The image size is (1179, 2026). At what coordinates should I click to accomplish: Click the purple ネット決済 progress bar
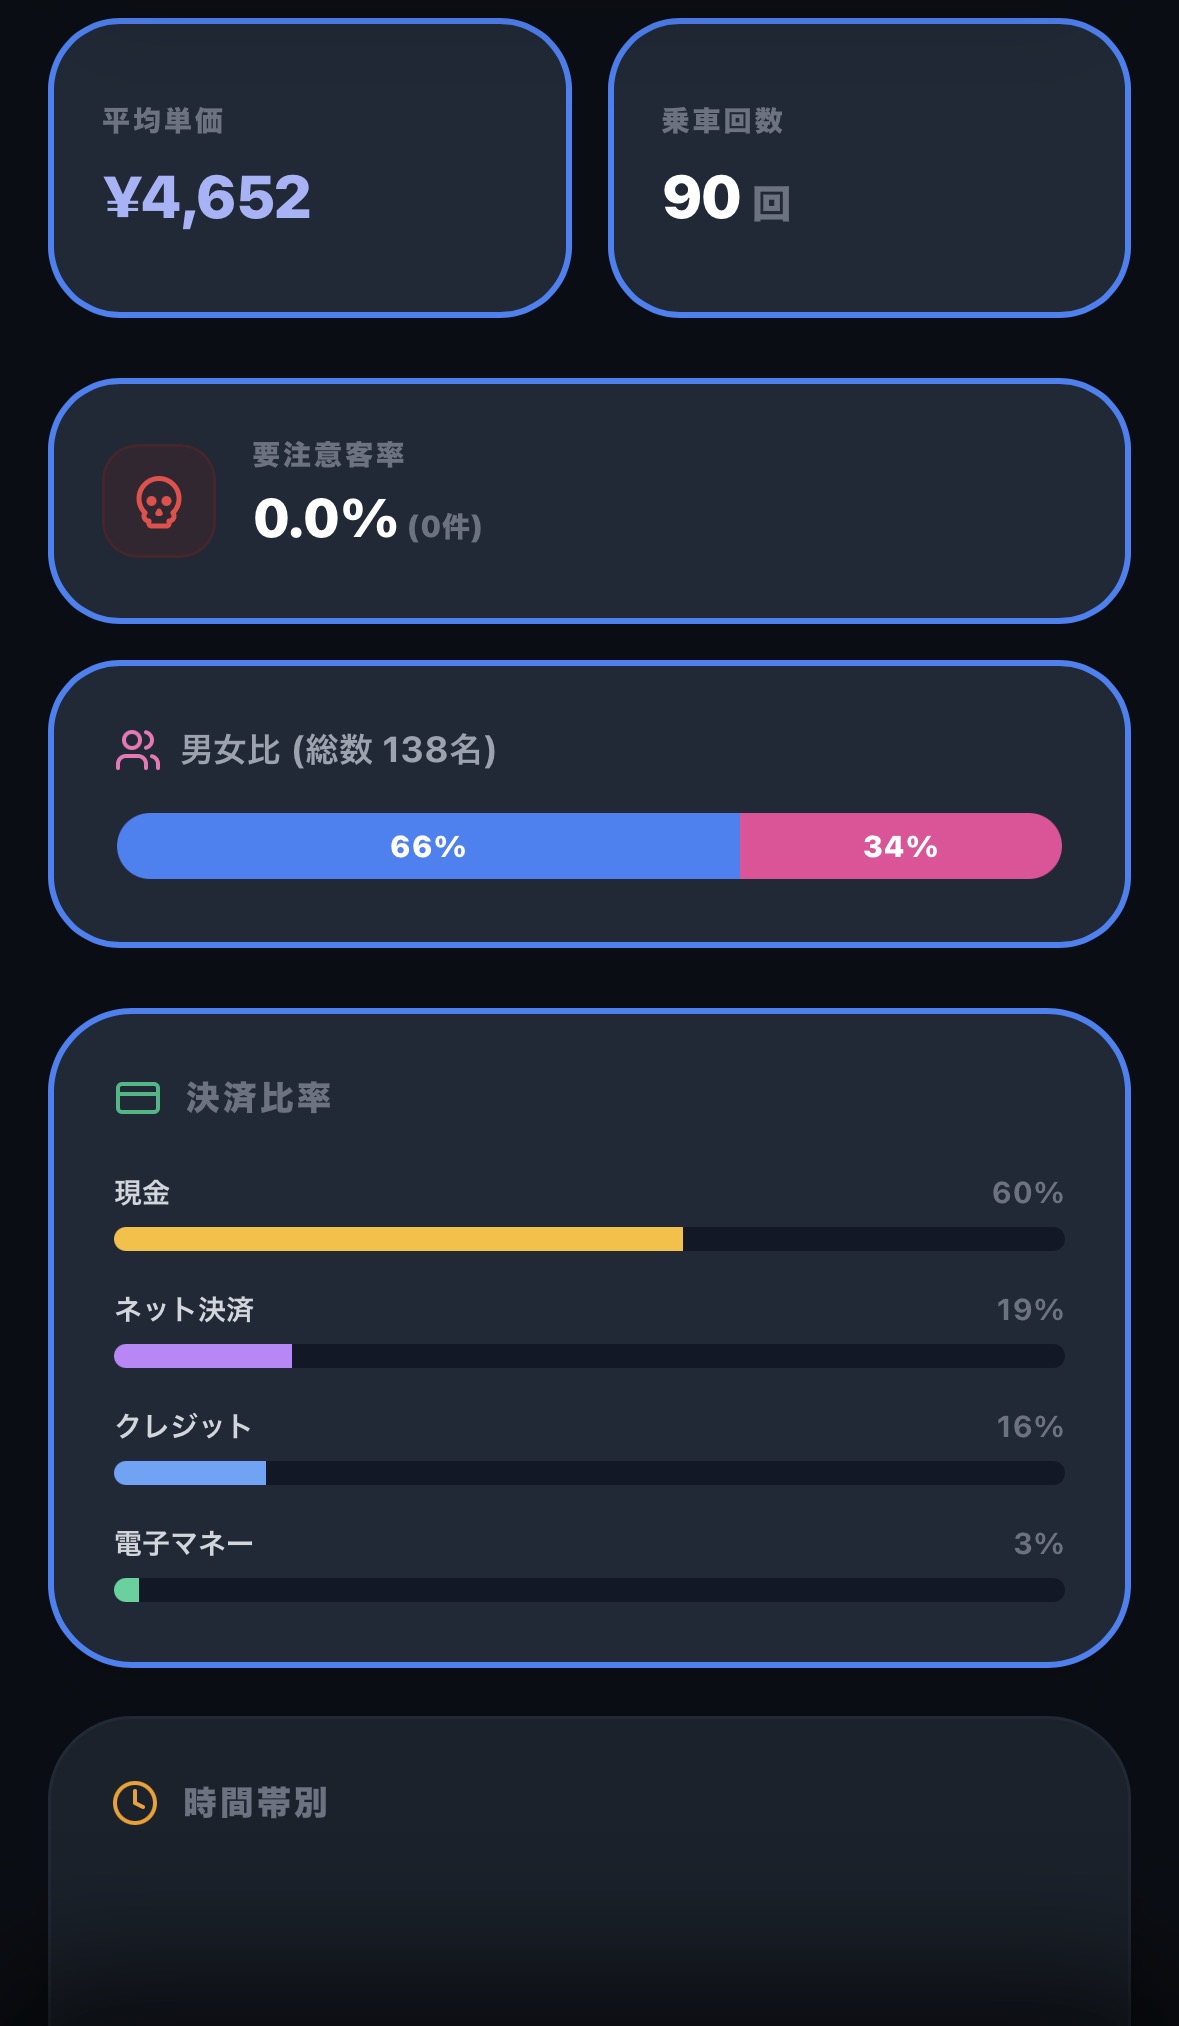point(203,1356)
